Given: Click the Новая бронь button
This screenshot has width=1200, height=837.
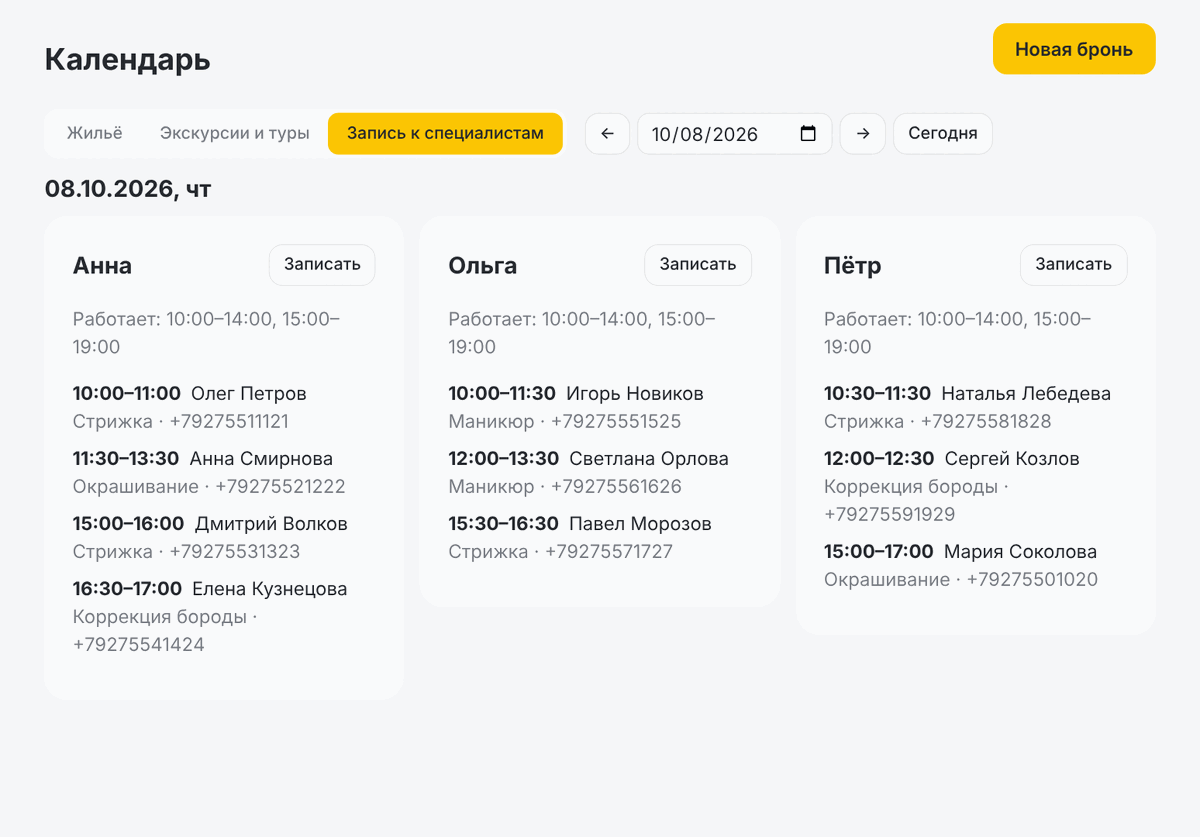Looking at the screenshot, I should click(1074, 49).
